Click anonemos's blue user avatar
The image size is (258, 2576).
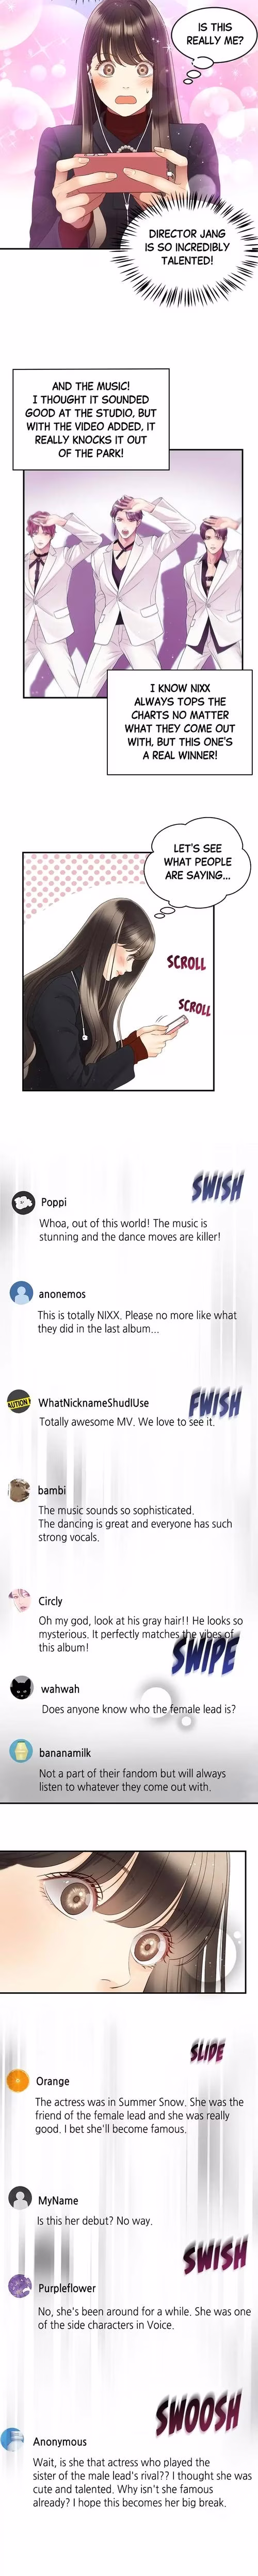pos(21,1293)
